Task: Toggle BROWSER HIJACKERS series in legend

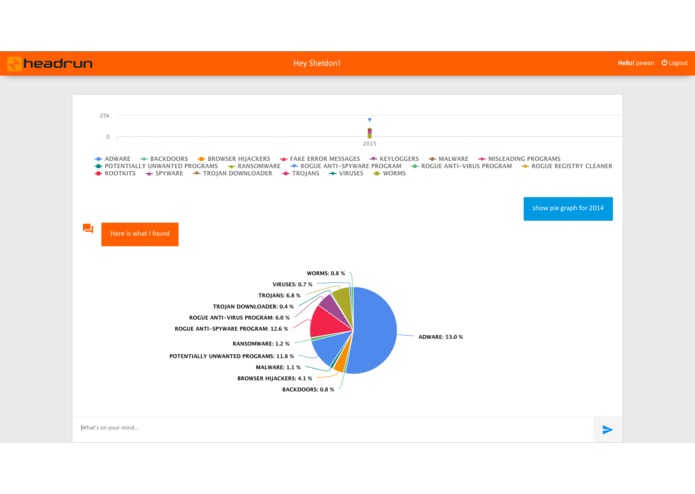Action: [234, 159]
